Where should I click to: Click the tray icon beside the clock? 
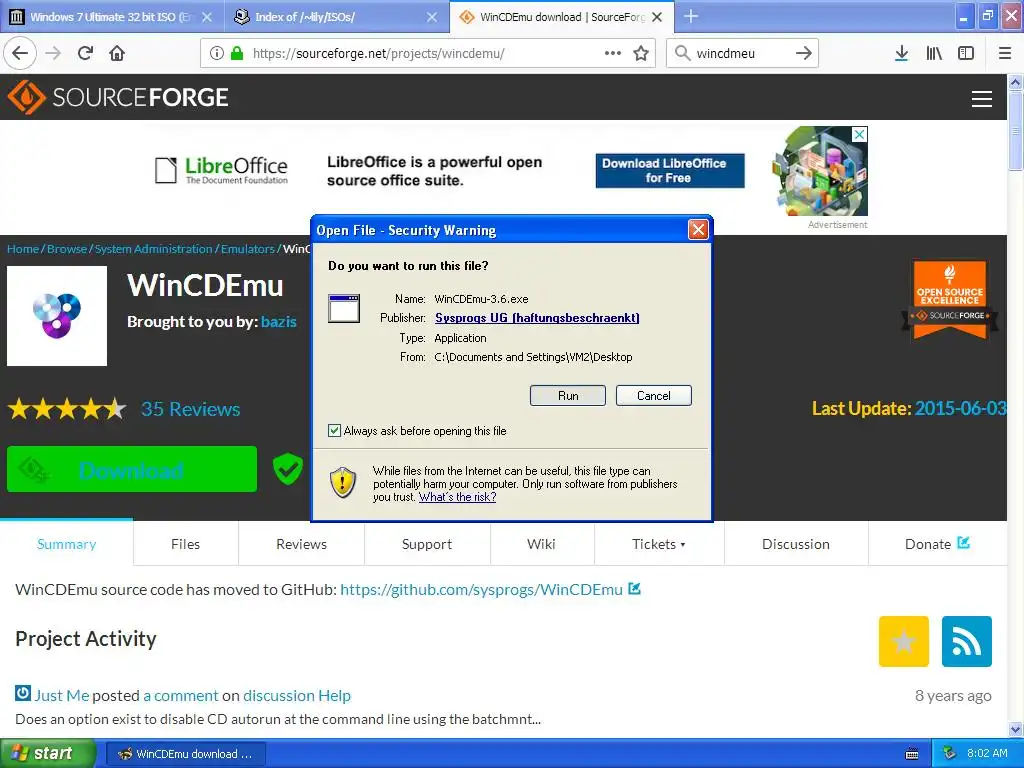[x=950, y=753]
